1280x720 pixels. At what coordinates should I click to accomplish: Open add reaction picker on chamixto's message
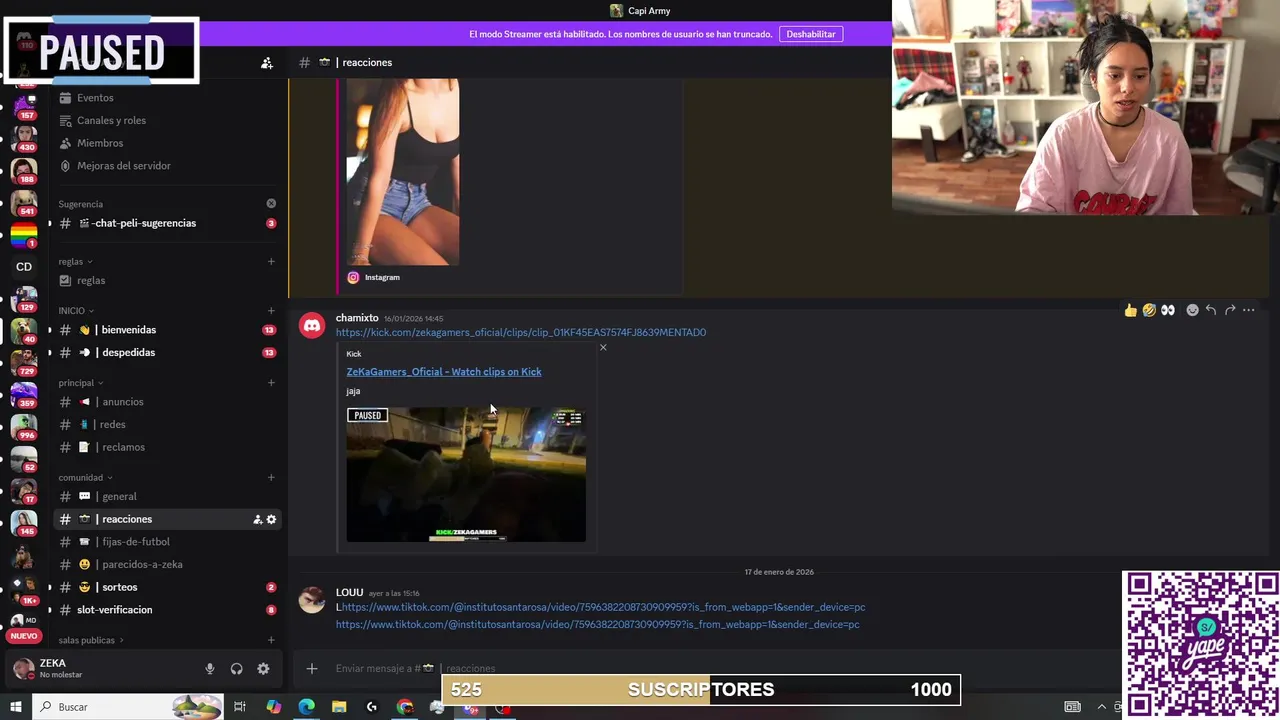point(1192,310)
